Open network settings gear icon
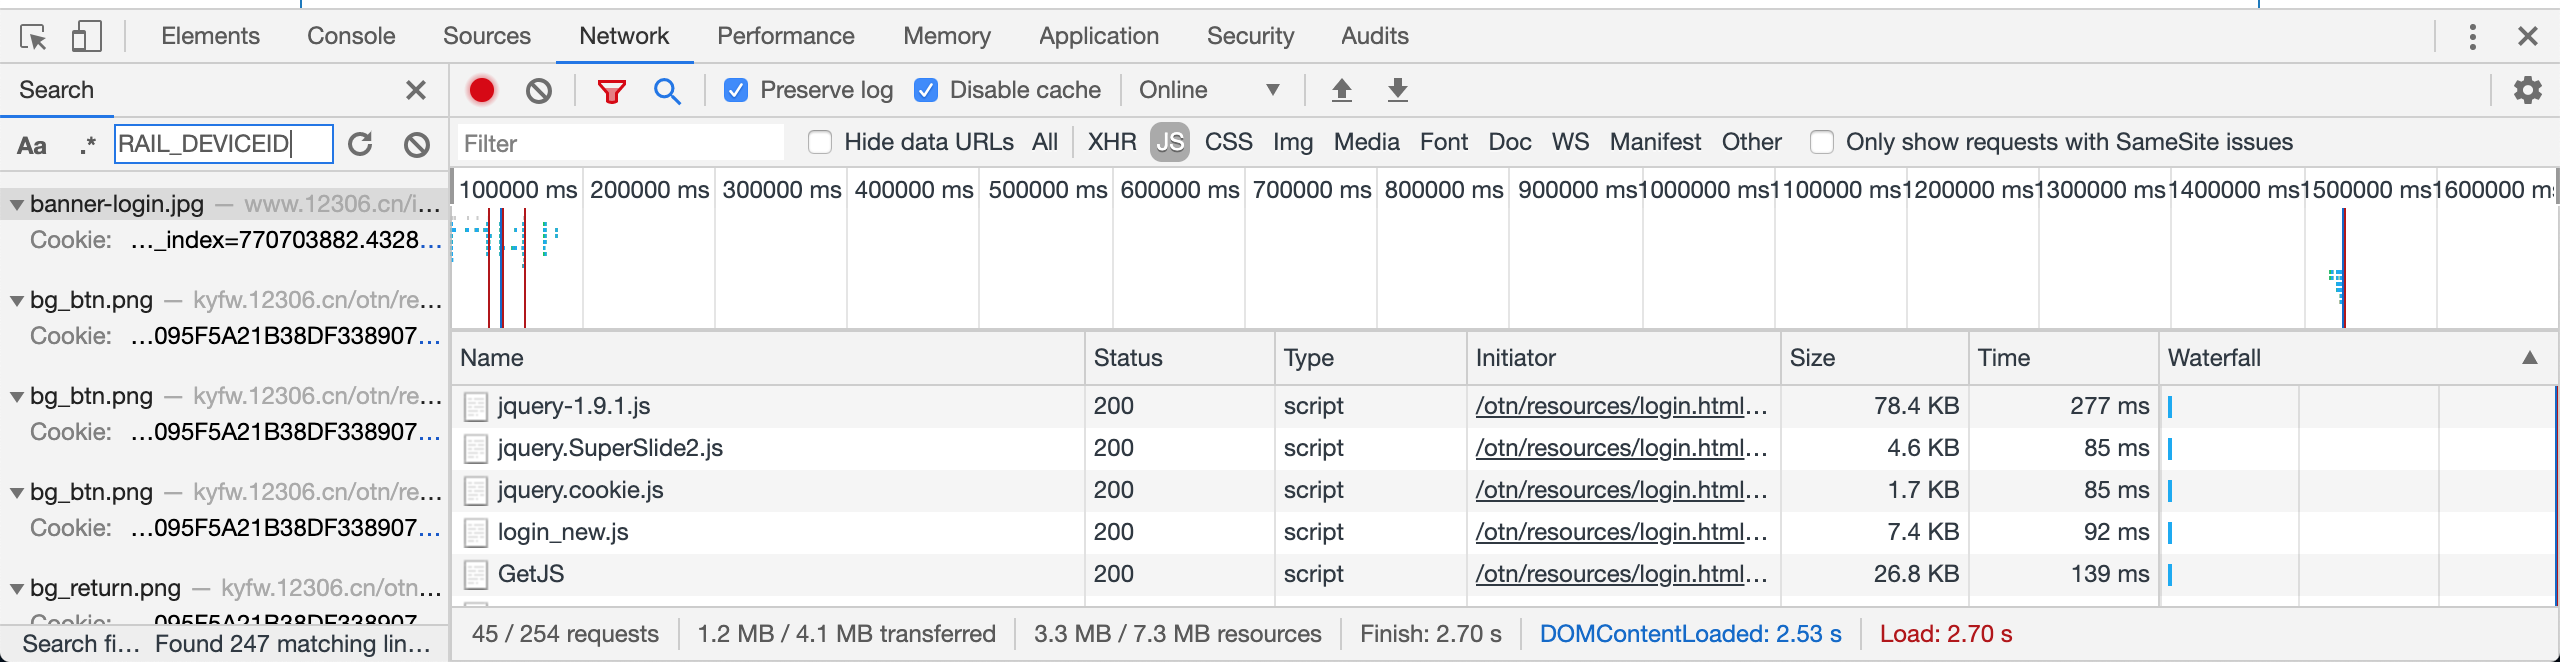 pyautogui.click(x=2527, y=90)
